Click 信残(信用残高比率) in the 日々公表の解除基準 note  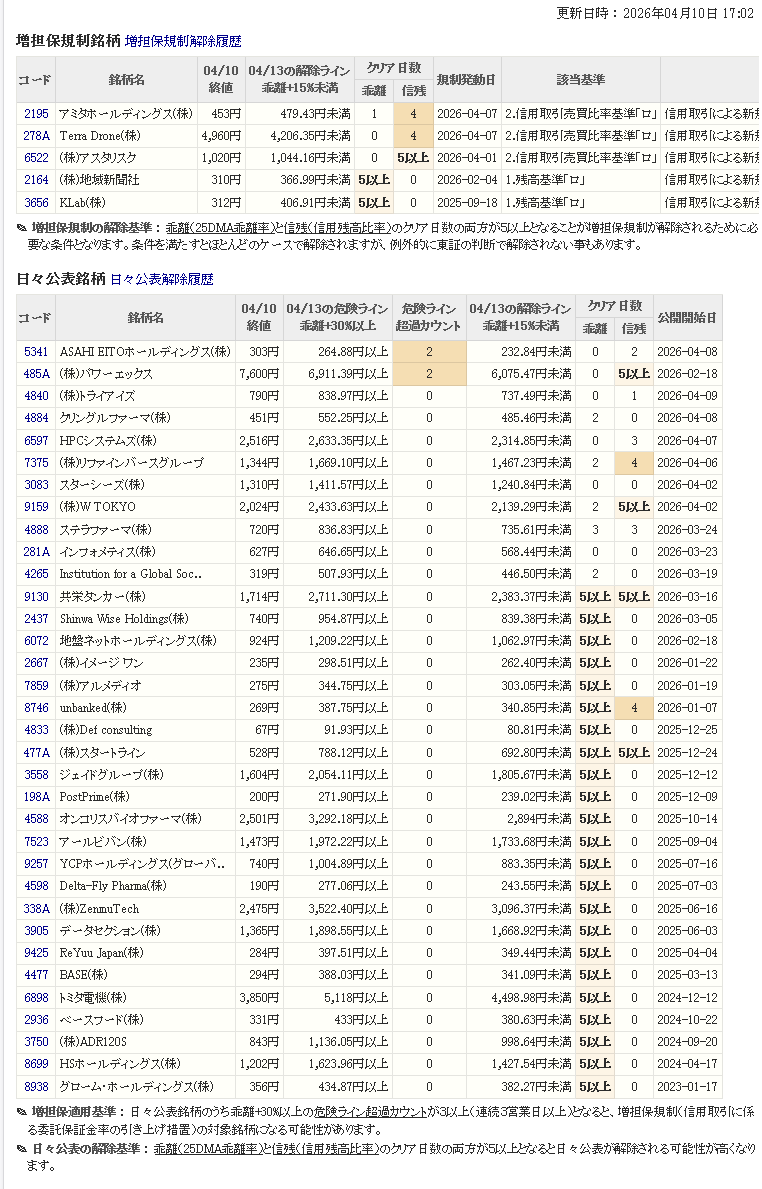click(x=326, y=1150)
